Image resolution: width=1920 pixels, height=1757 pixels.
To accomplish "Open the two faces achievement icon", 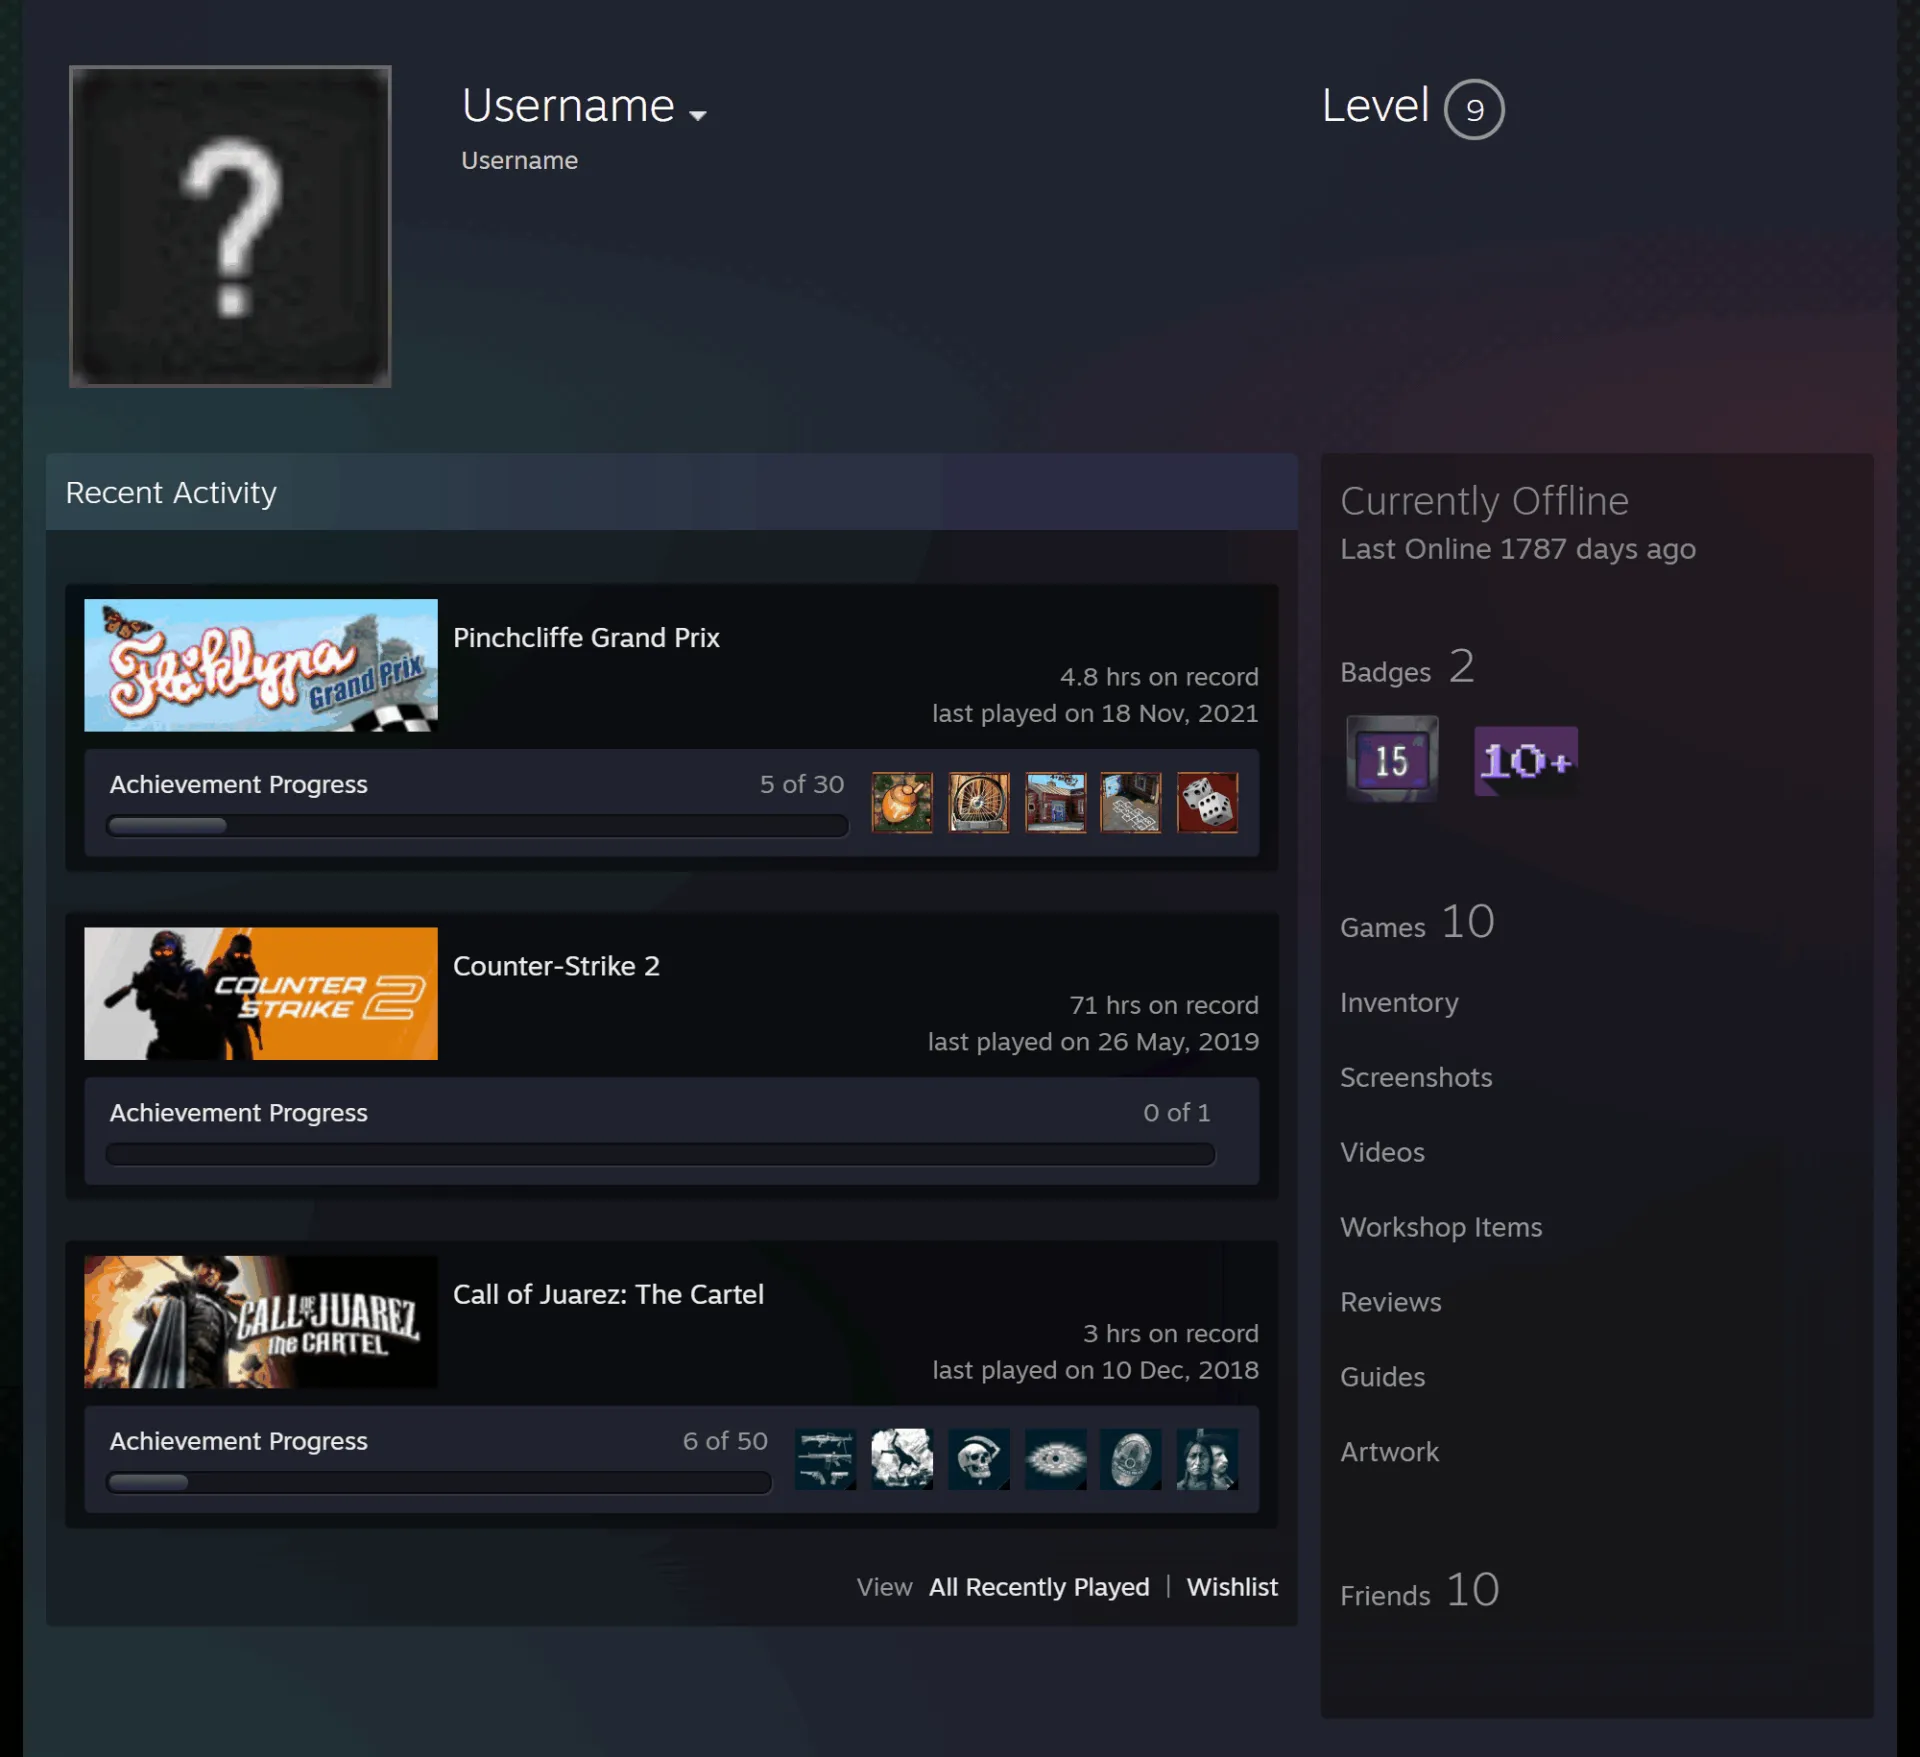I will (x=1208, y=1459).
